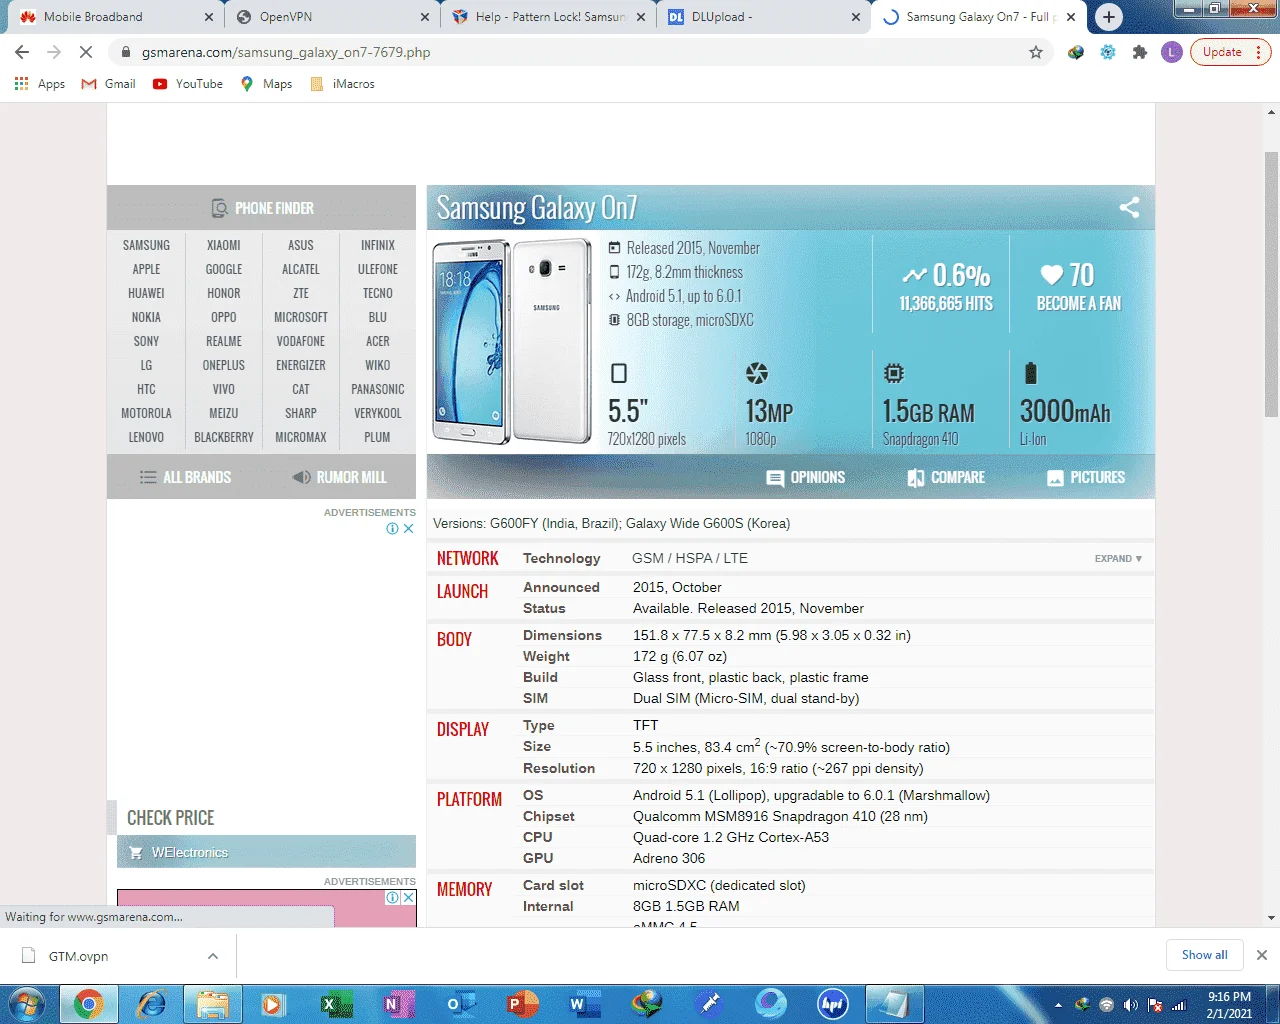This screenshot has width=1280, height=1024.
Task: Open Windows Start menu
Action: (26, 1004)
